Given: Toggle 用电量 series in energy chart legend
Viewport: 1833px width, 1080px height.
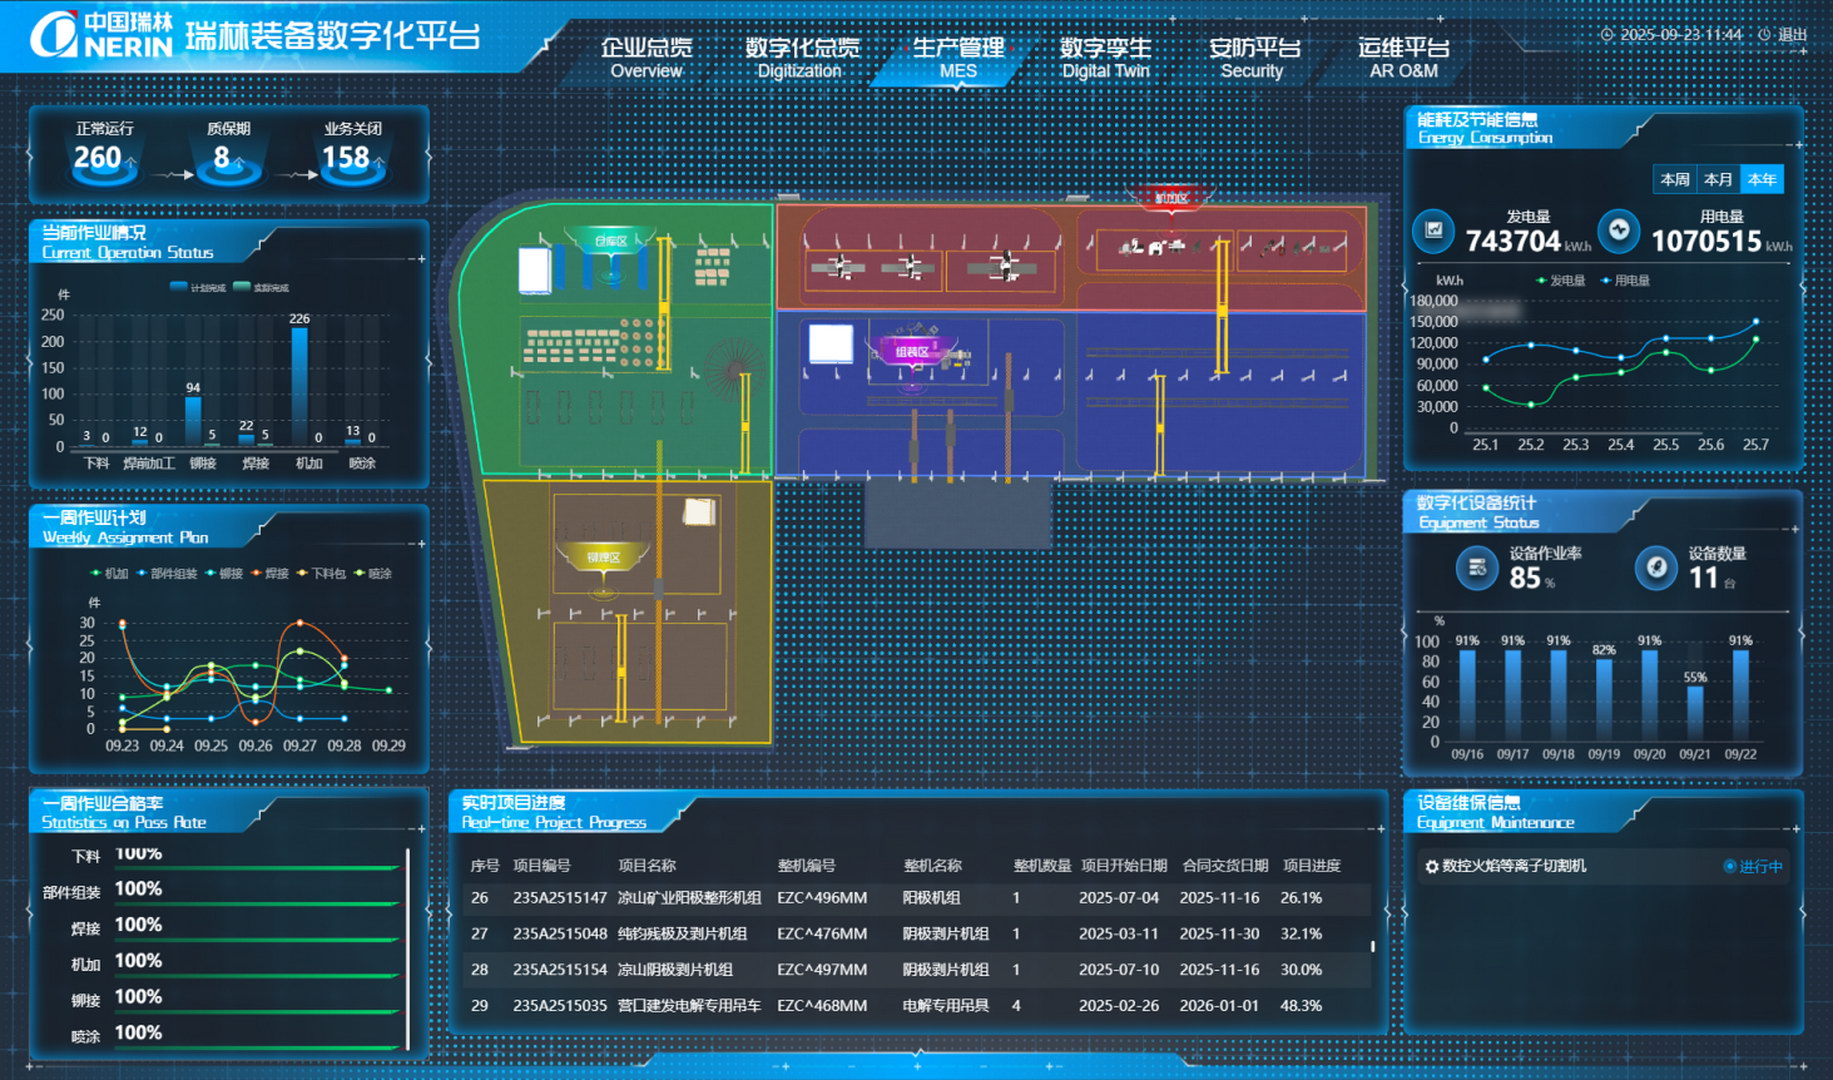Looking at the screenshot, I should [x=1625, y=280].
